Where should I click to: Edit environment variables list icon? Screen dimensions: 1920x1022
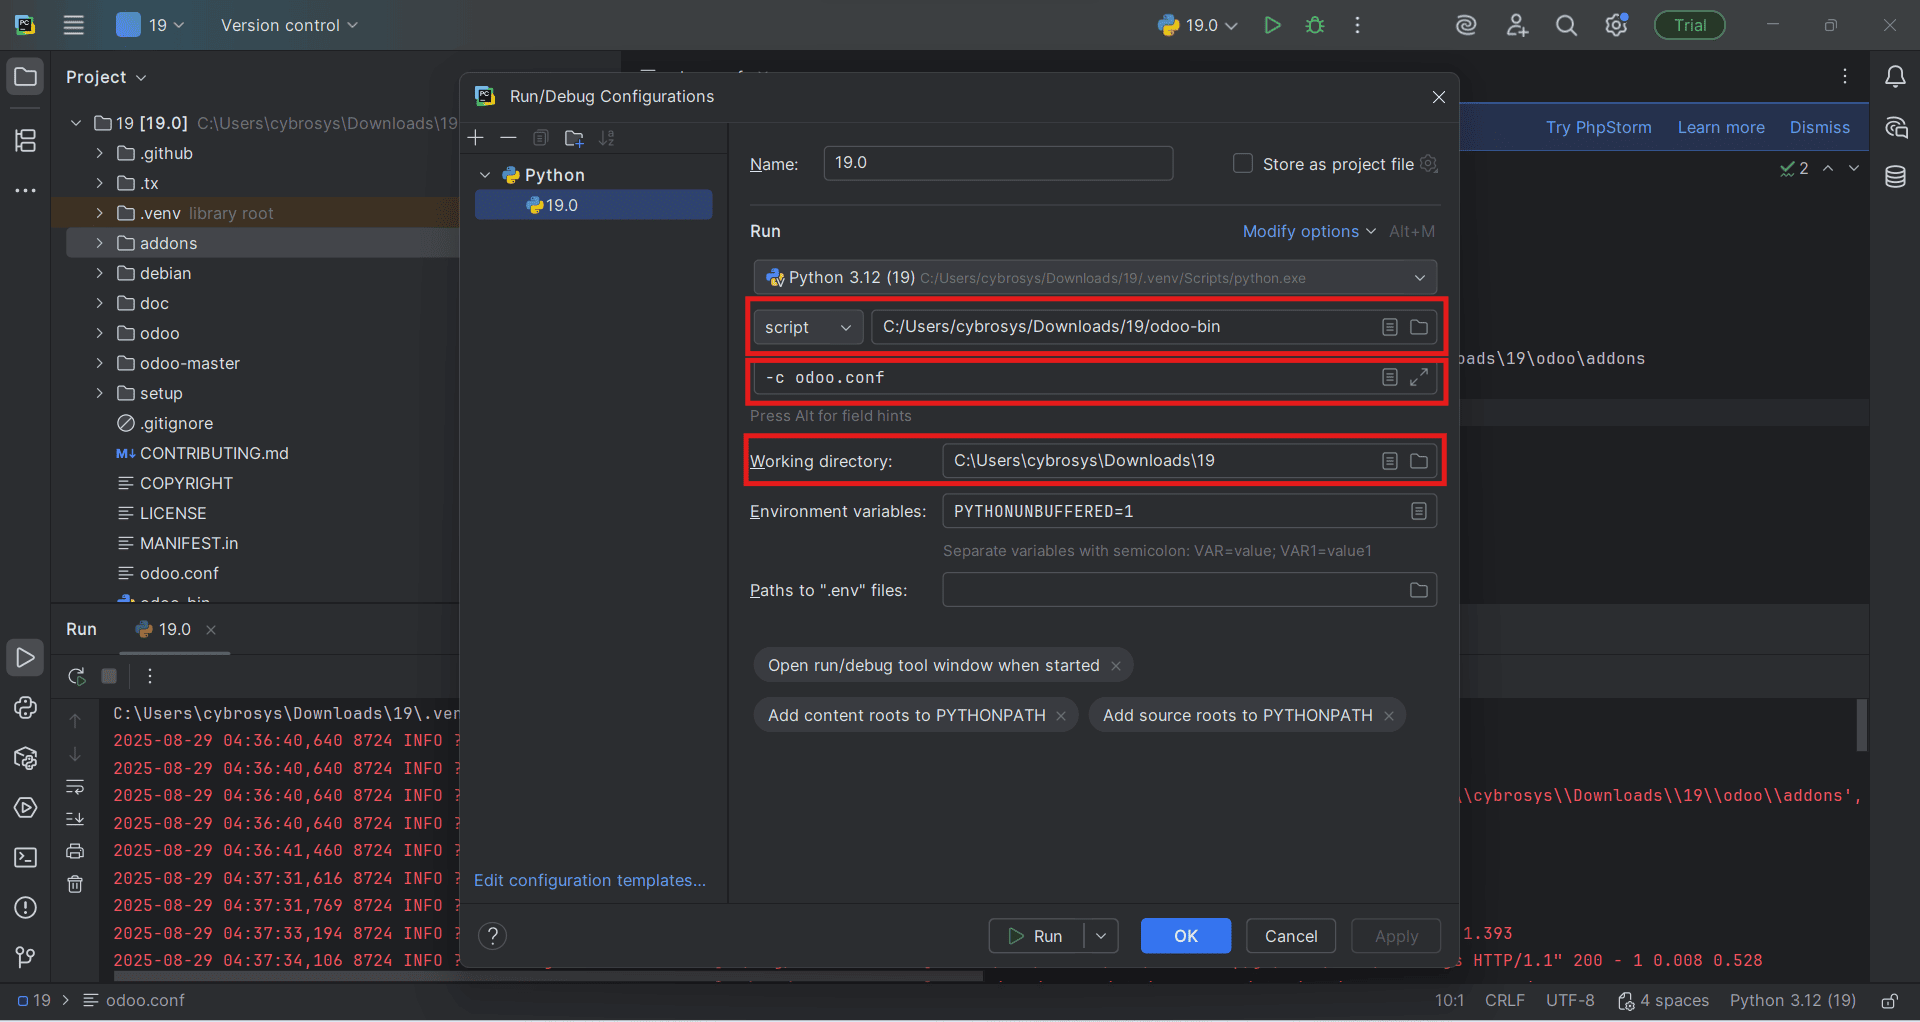1419,511
